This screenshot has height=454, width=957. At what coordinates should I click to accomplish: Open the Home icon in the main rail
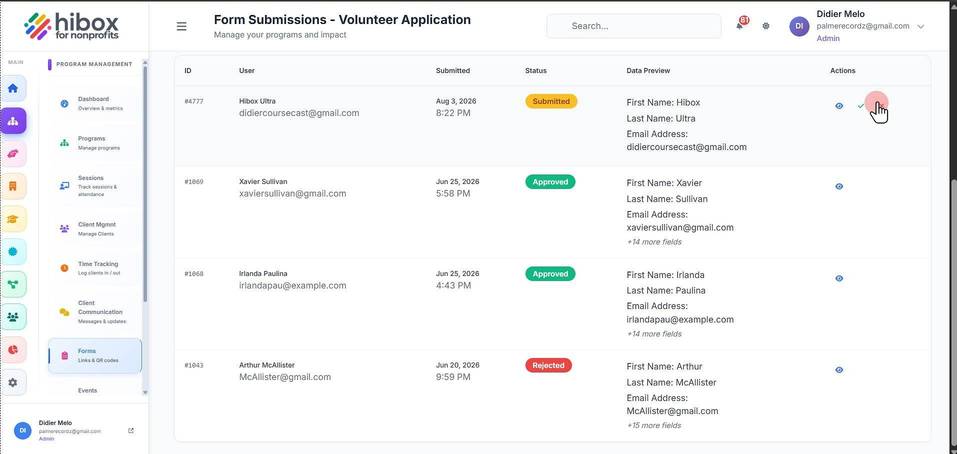tap(13, 88)
